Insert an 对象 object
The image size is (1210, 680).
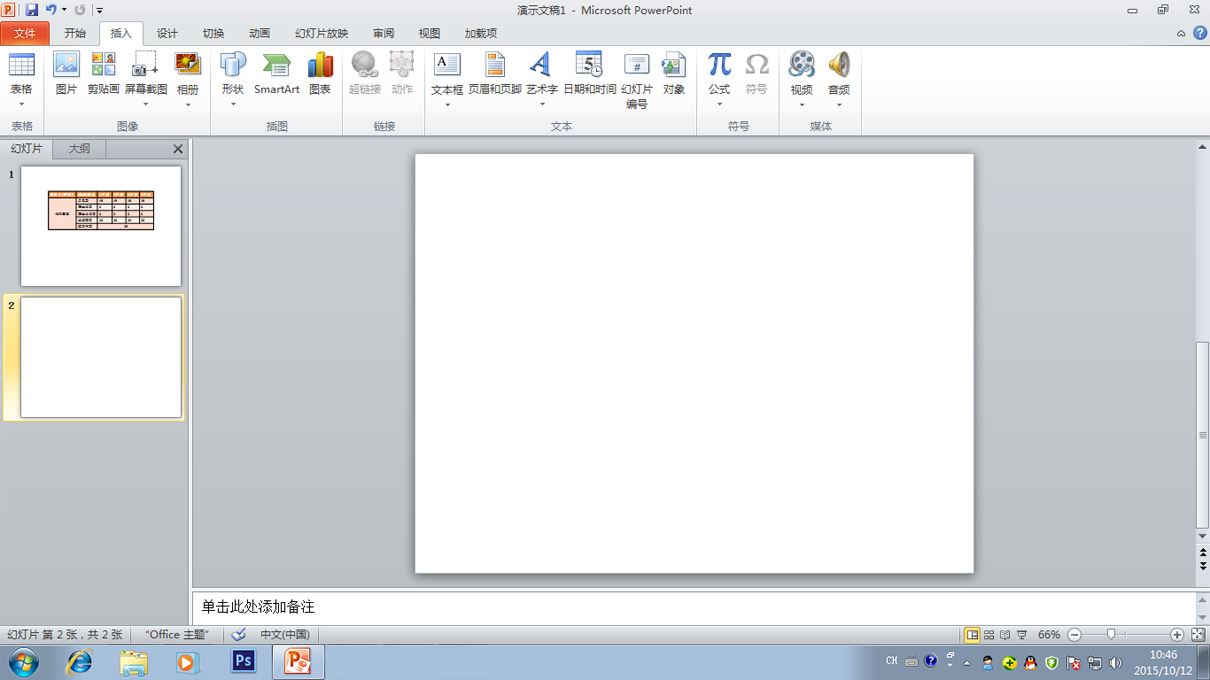[x=674, y=74]
